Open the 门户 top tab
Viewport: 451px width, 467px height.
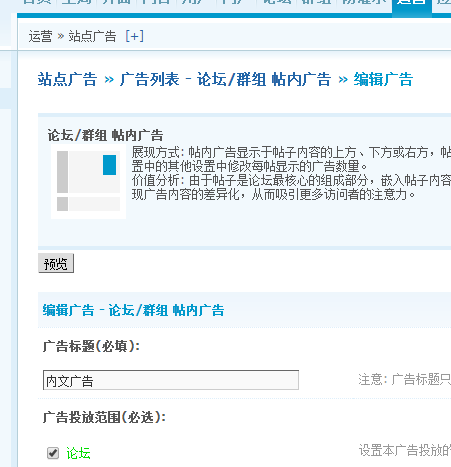point(236,3)
